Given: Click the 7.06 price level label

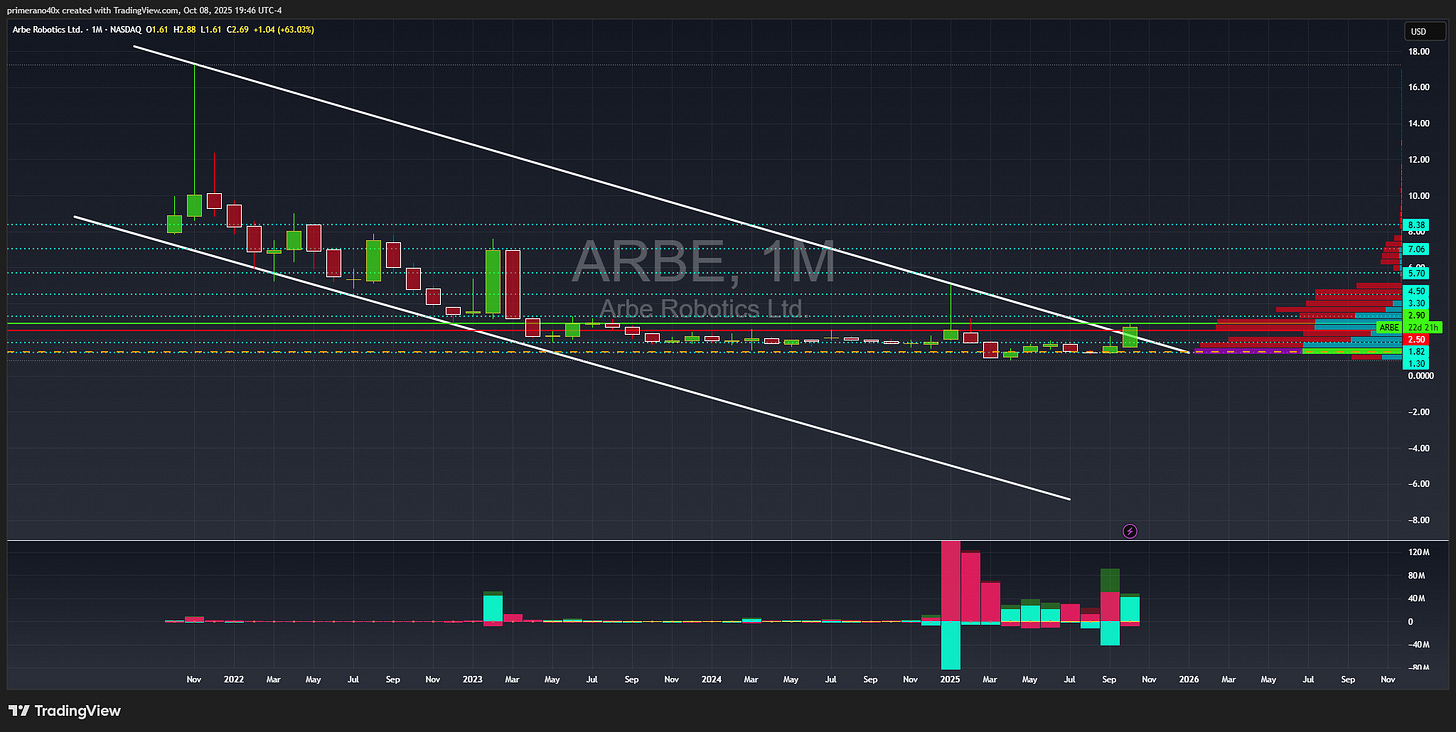Looking at the screenshot, I should [1416, 249].
